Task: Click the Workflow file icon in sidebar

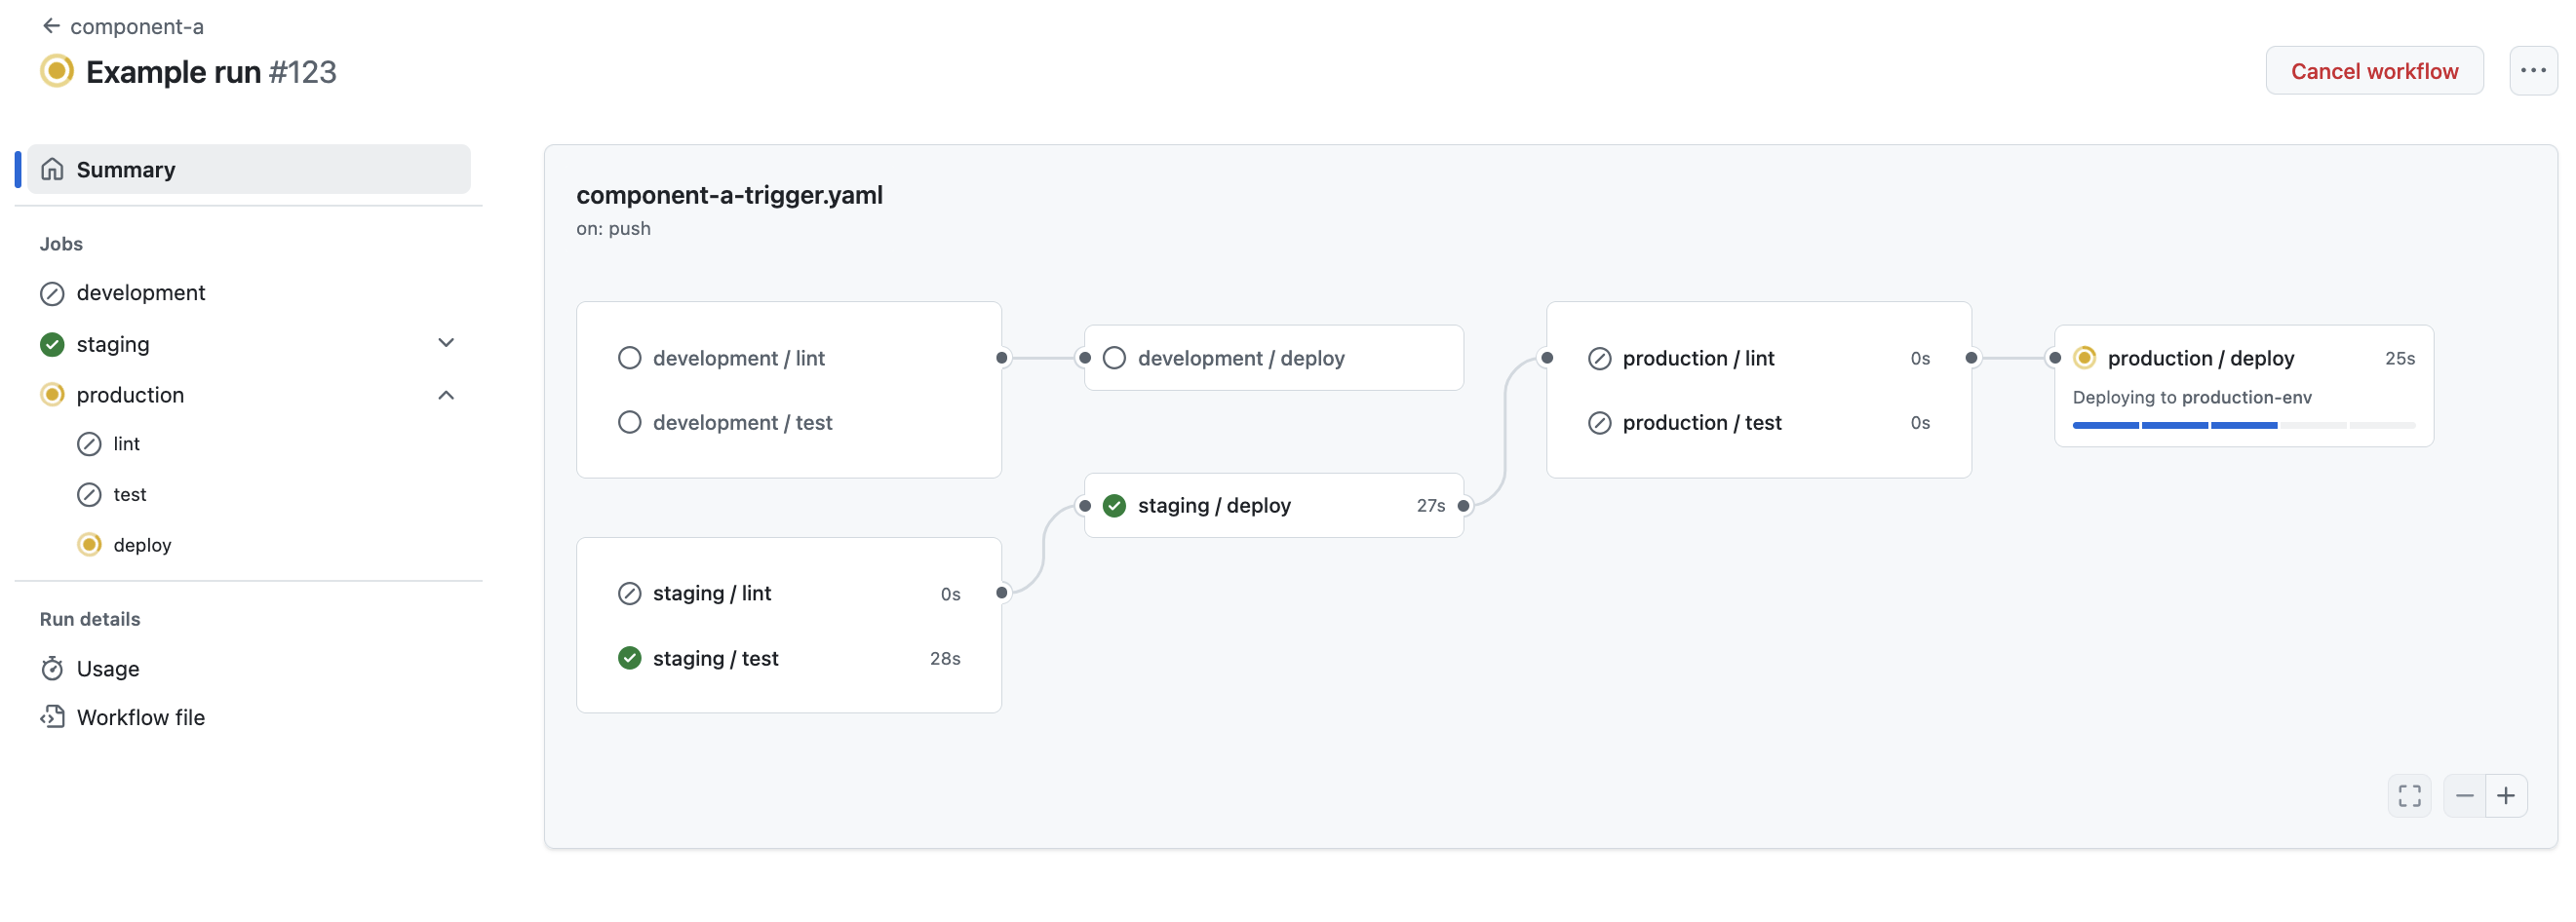Action: 52,716
